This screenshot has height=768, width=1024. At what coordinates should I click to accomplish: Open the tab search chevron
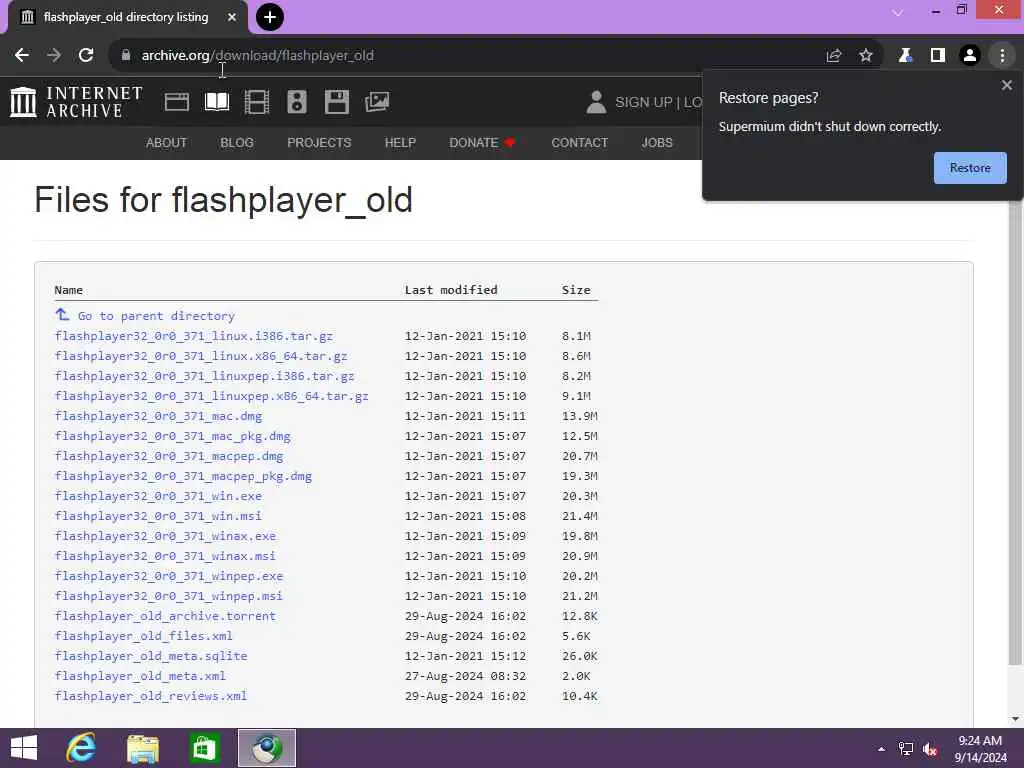[898, 12]
